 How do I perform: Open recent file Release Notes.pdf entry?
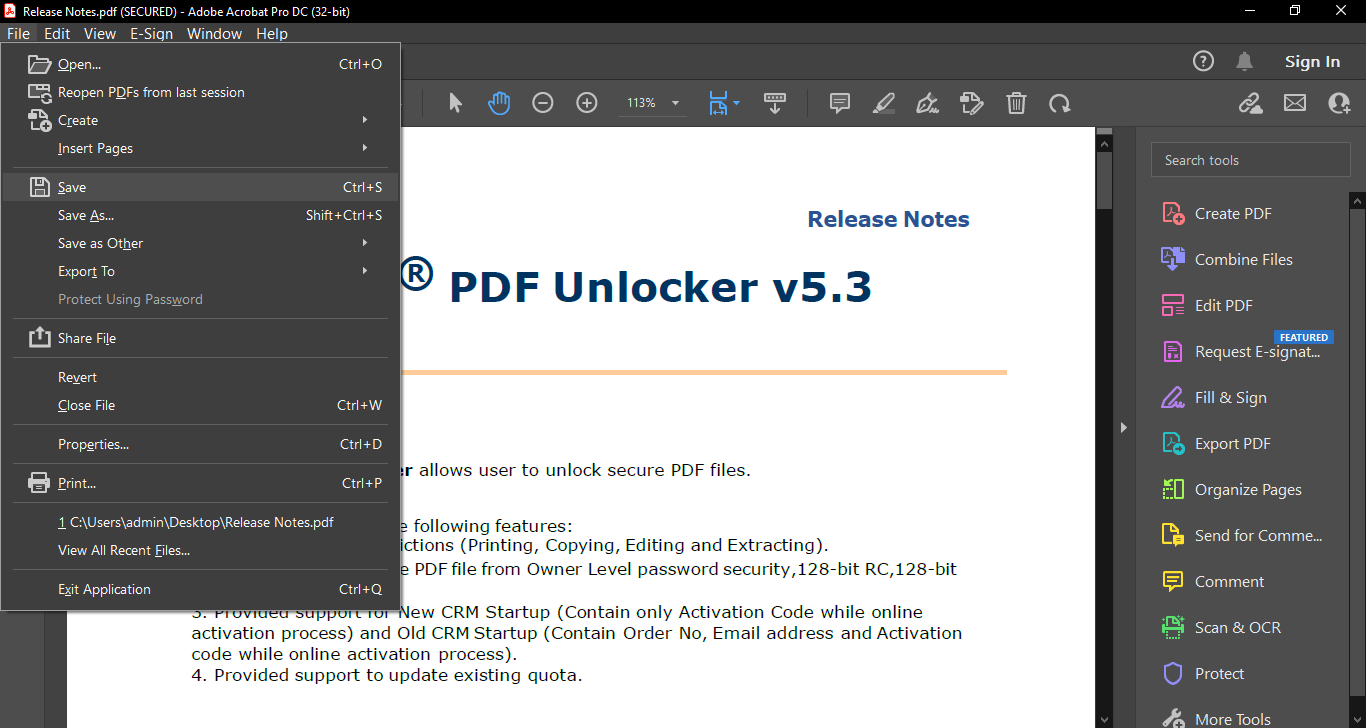point(201,522)
